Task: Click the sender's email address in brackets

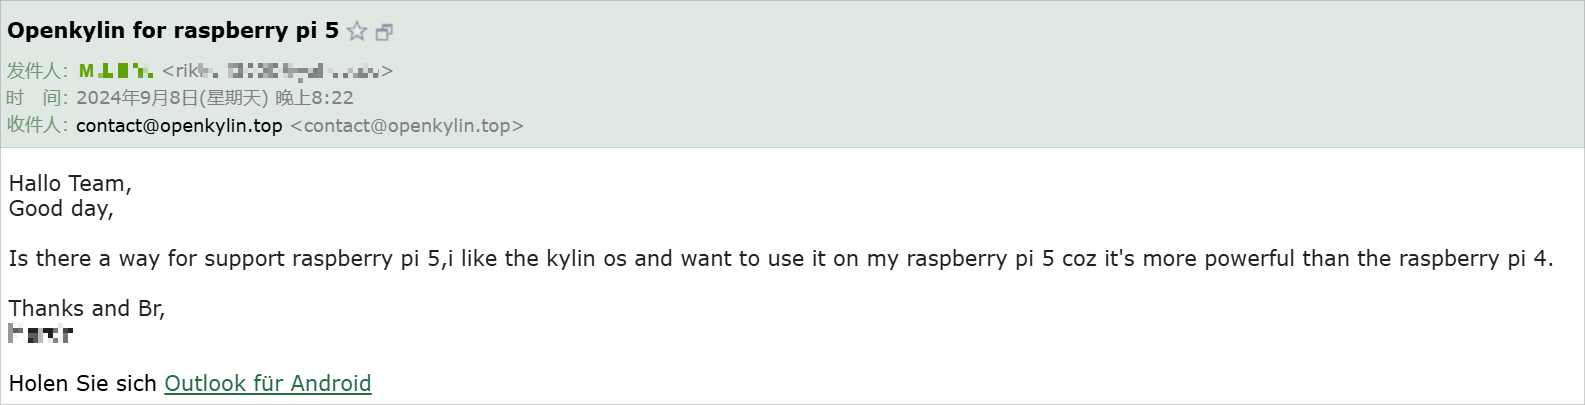Action: (x=277, y=71)
